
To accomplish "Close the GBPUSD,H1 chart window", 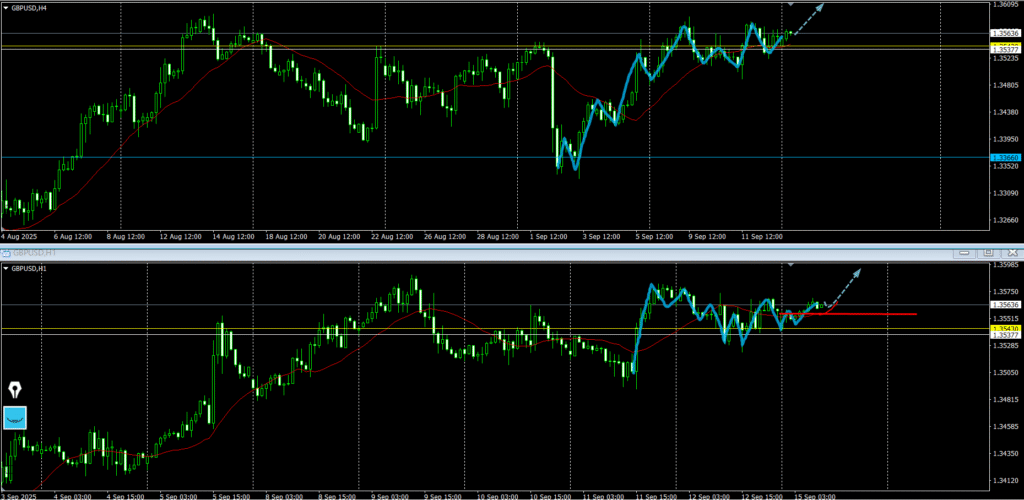I will tap(1012, 253).
